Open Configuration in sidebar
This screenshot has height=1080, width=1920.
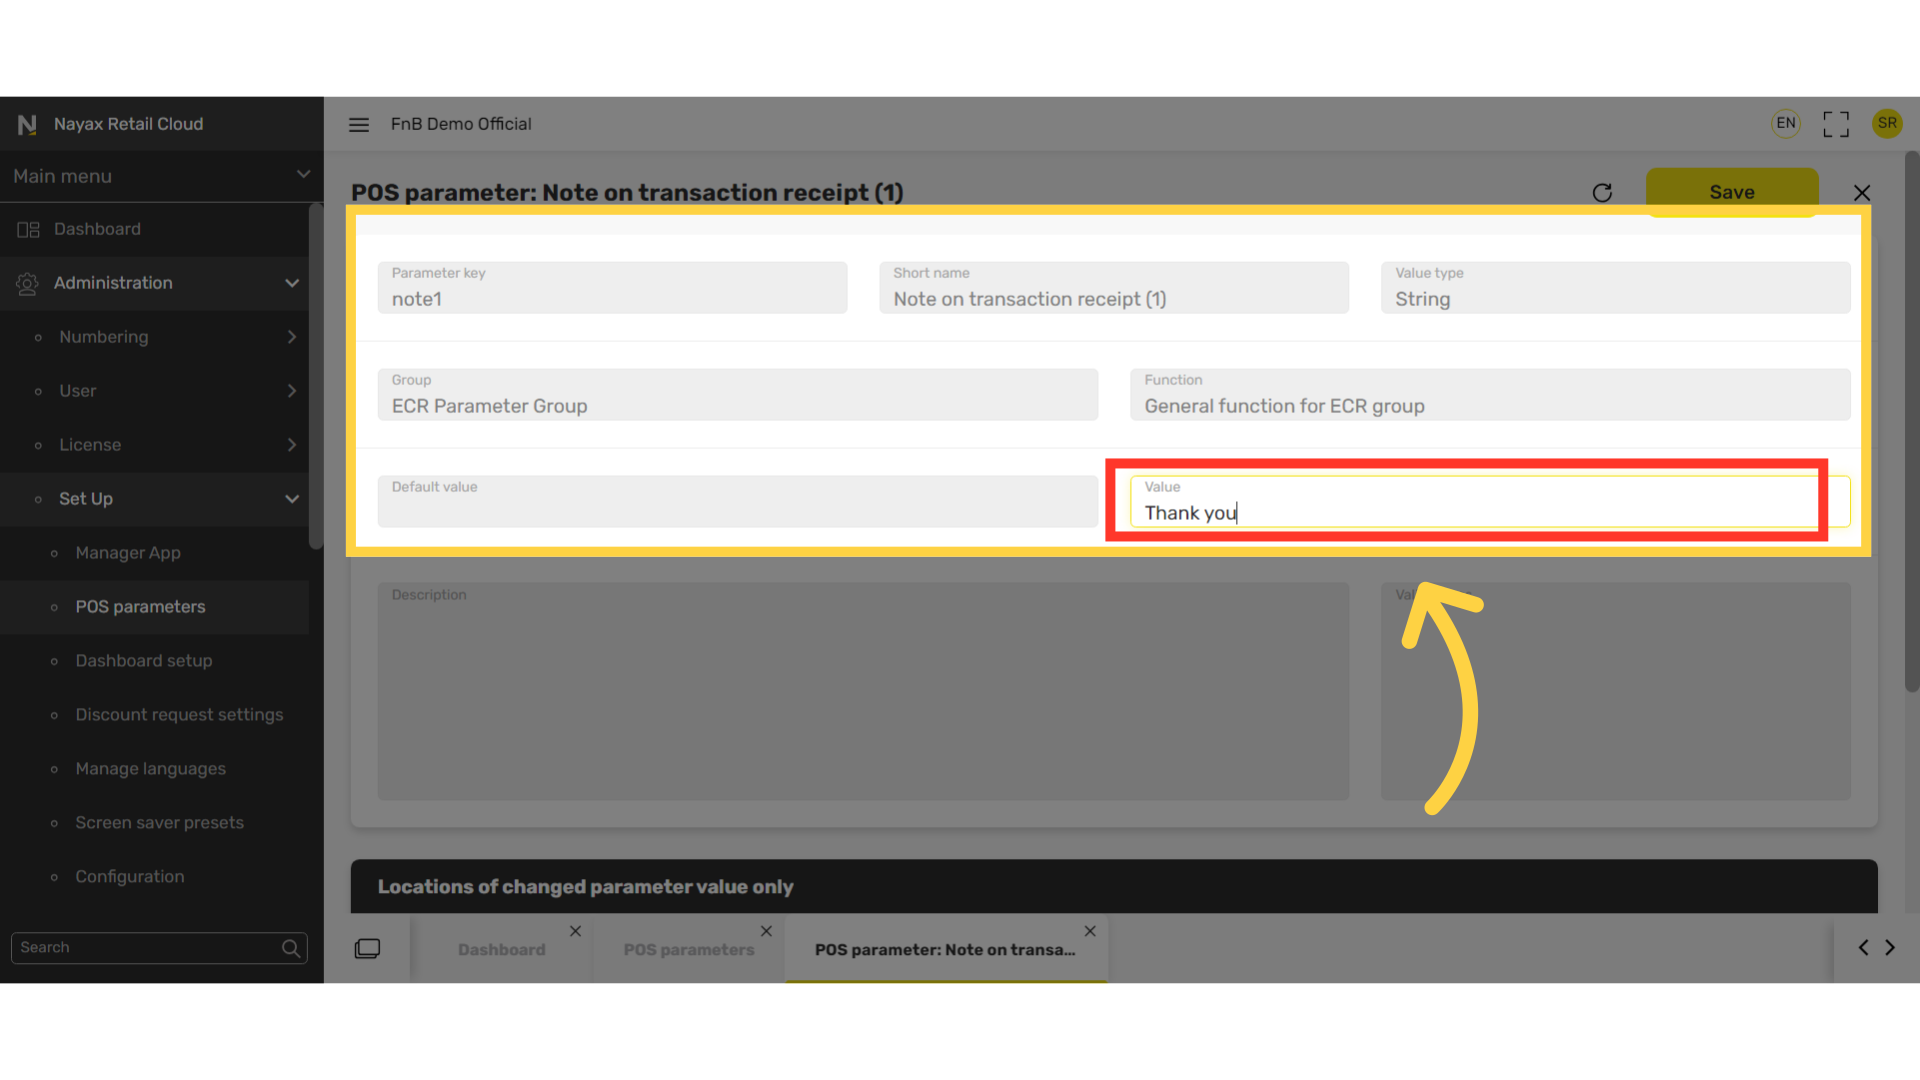[x=130, y=877]
